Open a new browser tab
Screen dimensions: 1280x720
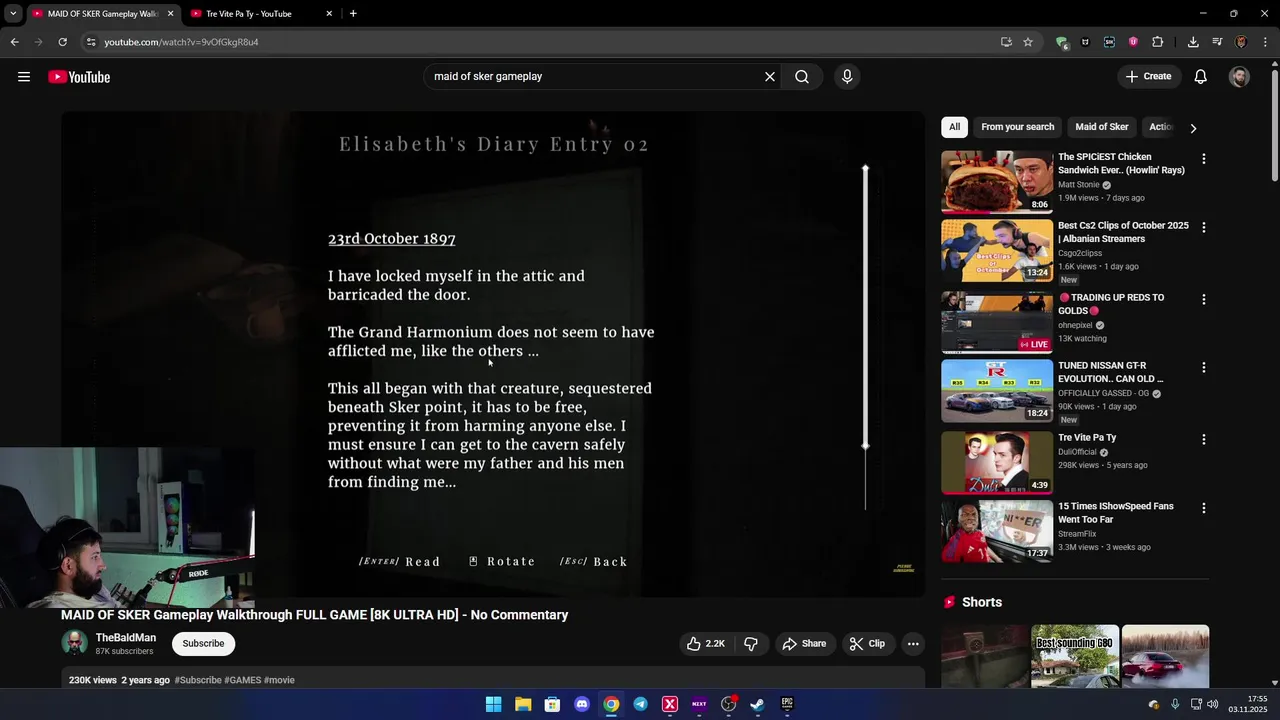[353, 14]
